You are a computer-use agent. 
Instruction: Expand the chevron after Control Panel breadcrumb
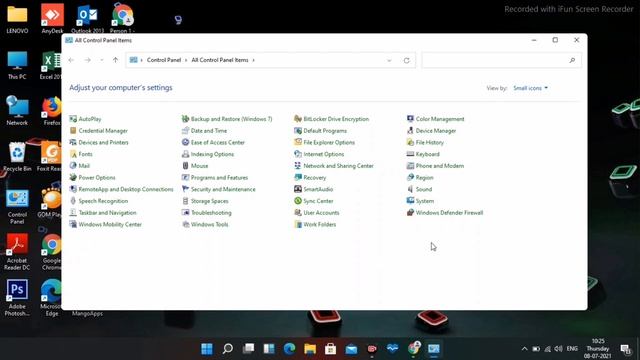click(x=186, y=60)
